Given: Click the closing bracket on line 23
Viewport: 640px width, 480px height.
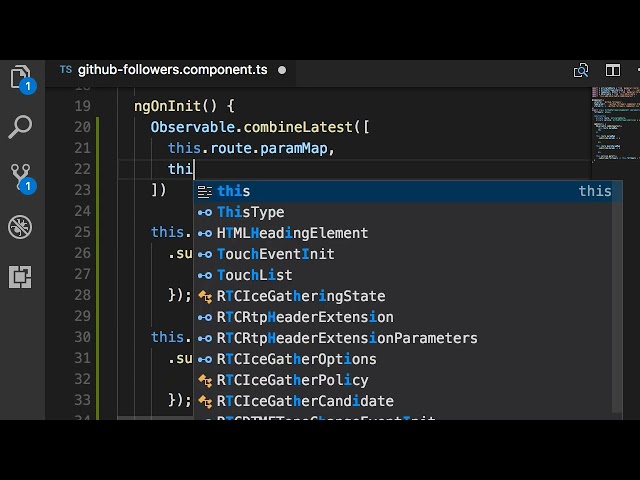Looking at the screenshot, I should tap(155, 190).
